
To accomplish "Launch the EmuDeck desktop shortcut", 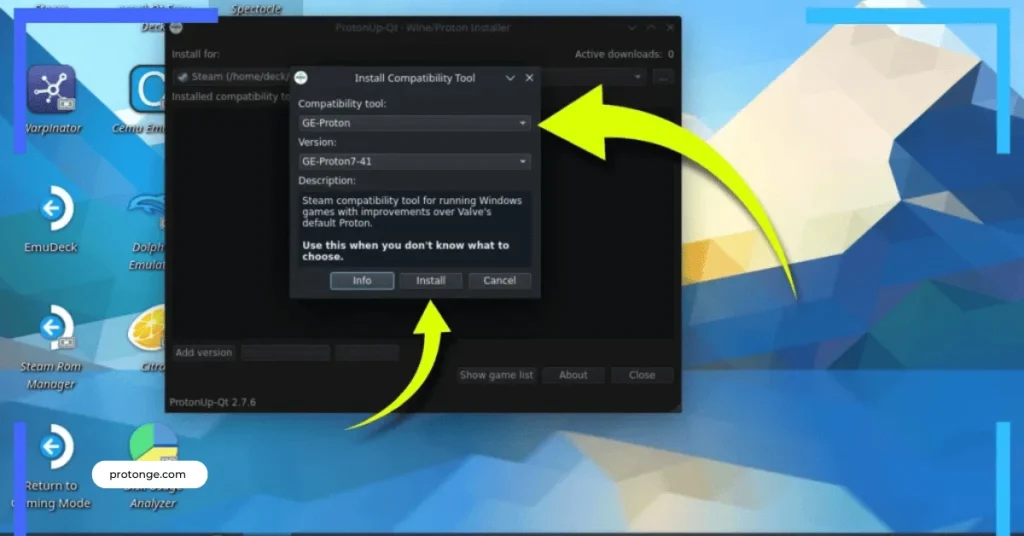I will pyautogui.click(x=52, y=210).
